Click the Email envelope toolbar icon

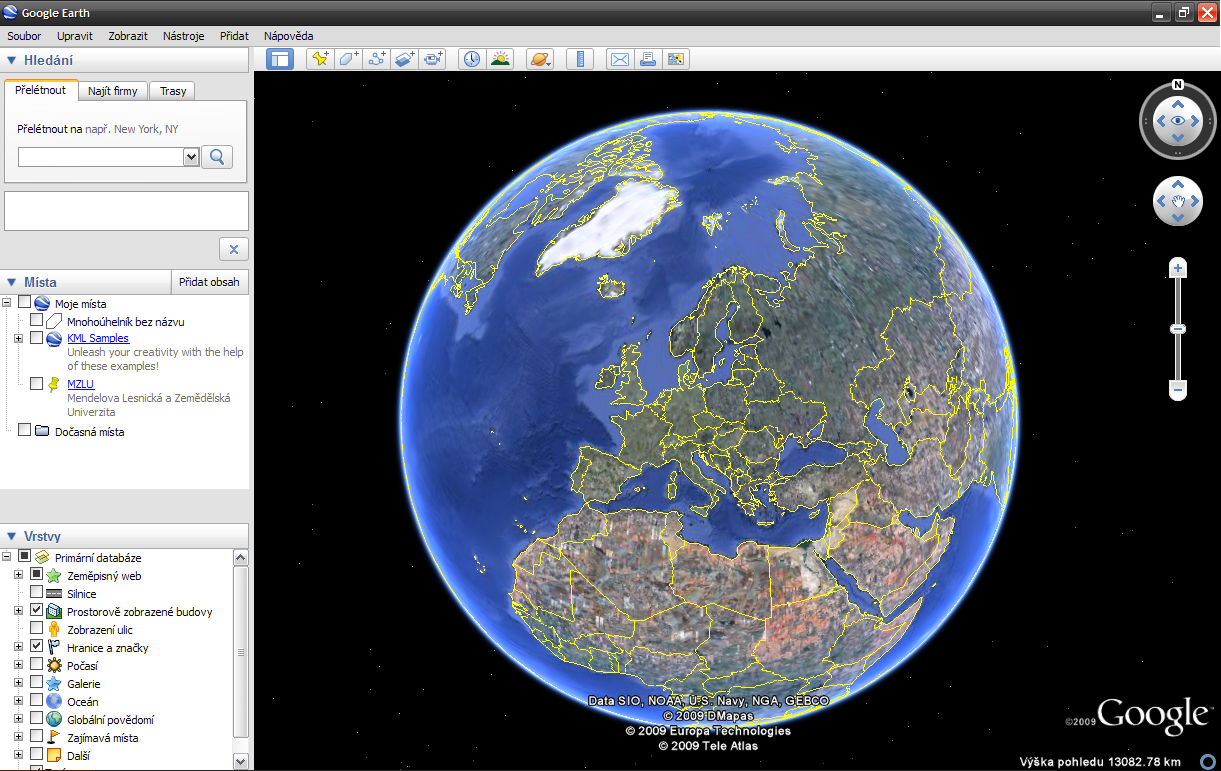pos(620,59)
